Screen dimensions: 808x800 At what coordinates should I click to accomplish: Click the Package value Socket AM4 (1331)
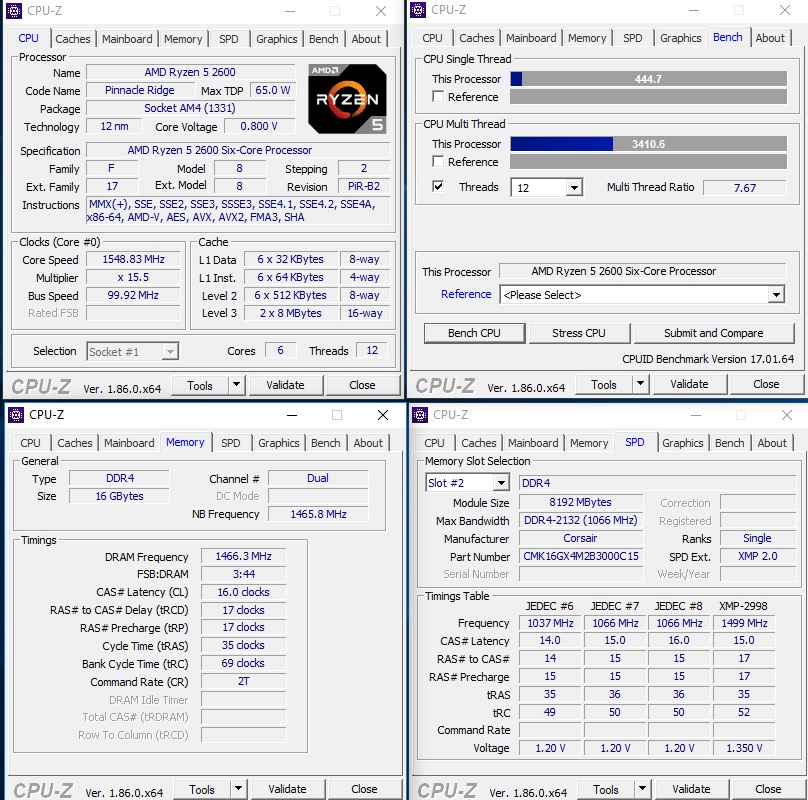click(x=191, y=108)
